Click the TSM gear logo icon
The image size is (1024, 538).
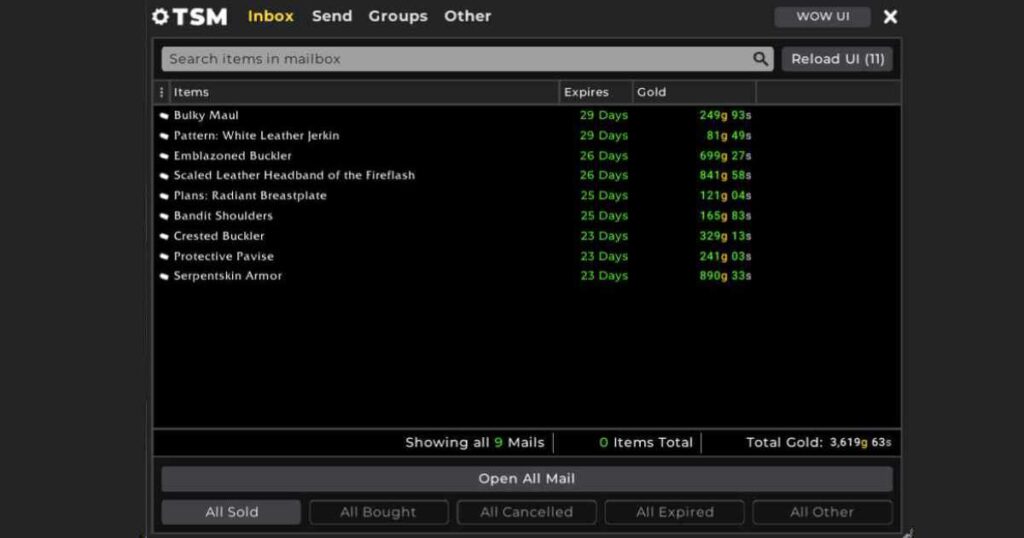(x=160, y=17)
